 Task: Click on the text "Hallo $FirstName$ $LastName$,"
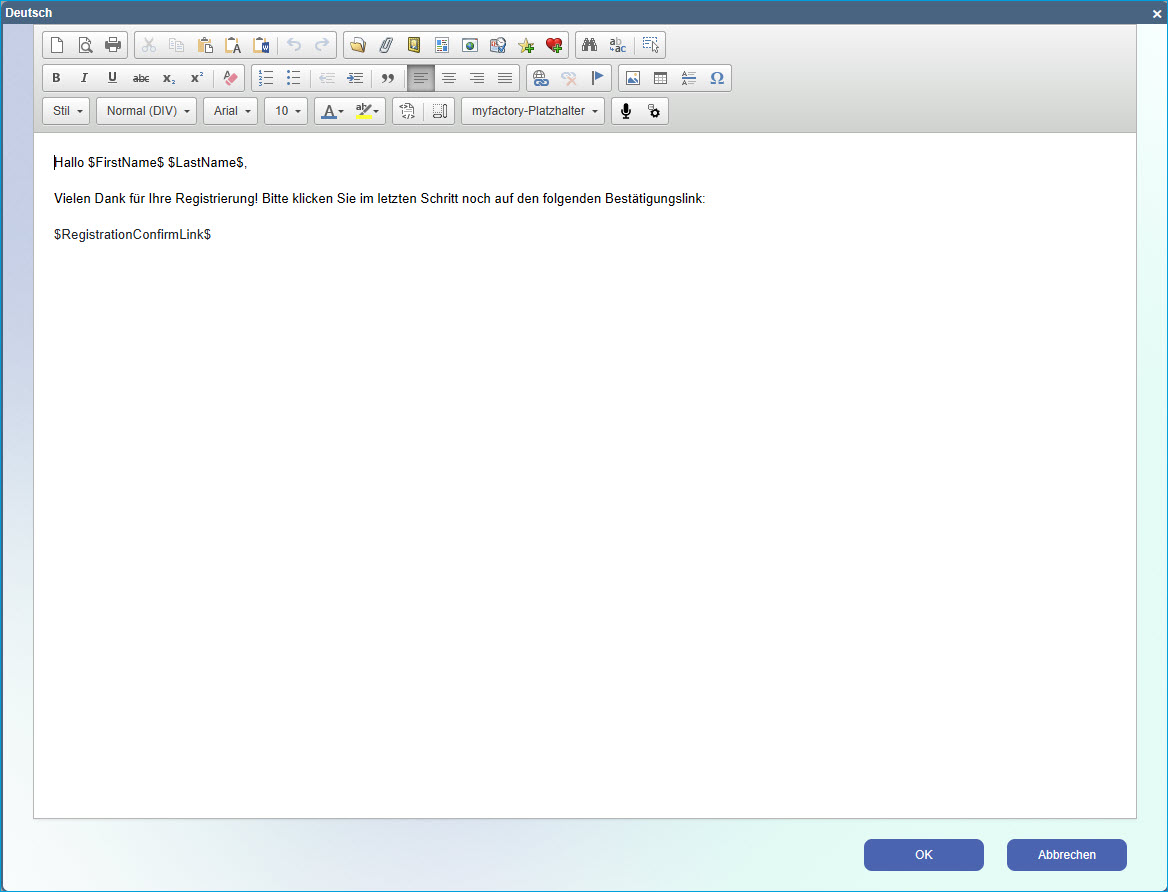tap(150, 162)
